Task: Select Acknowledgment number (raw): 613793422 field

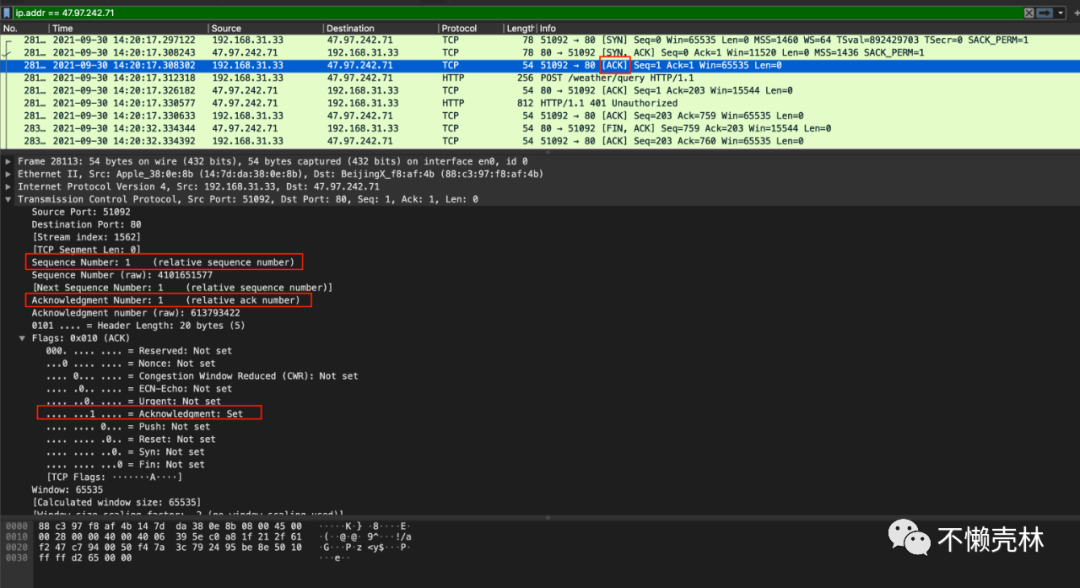Action: (136, 313)
